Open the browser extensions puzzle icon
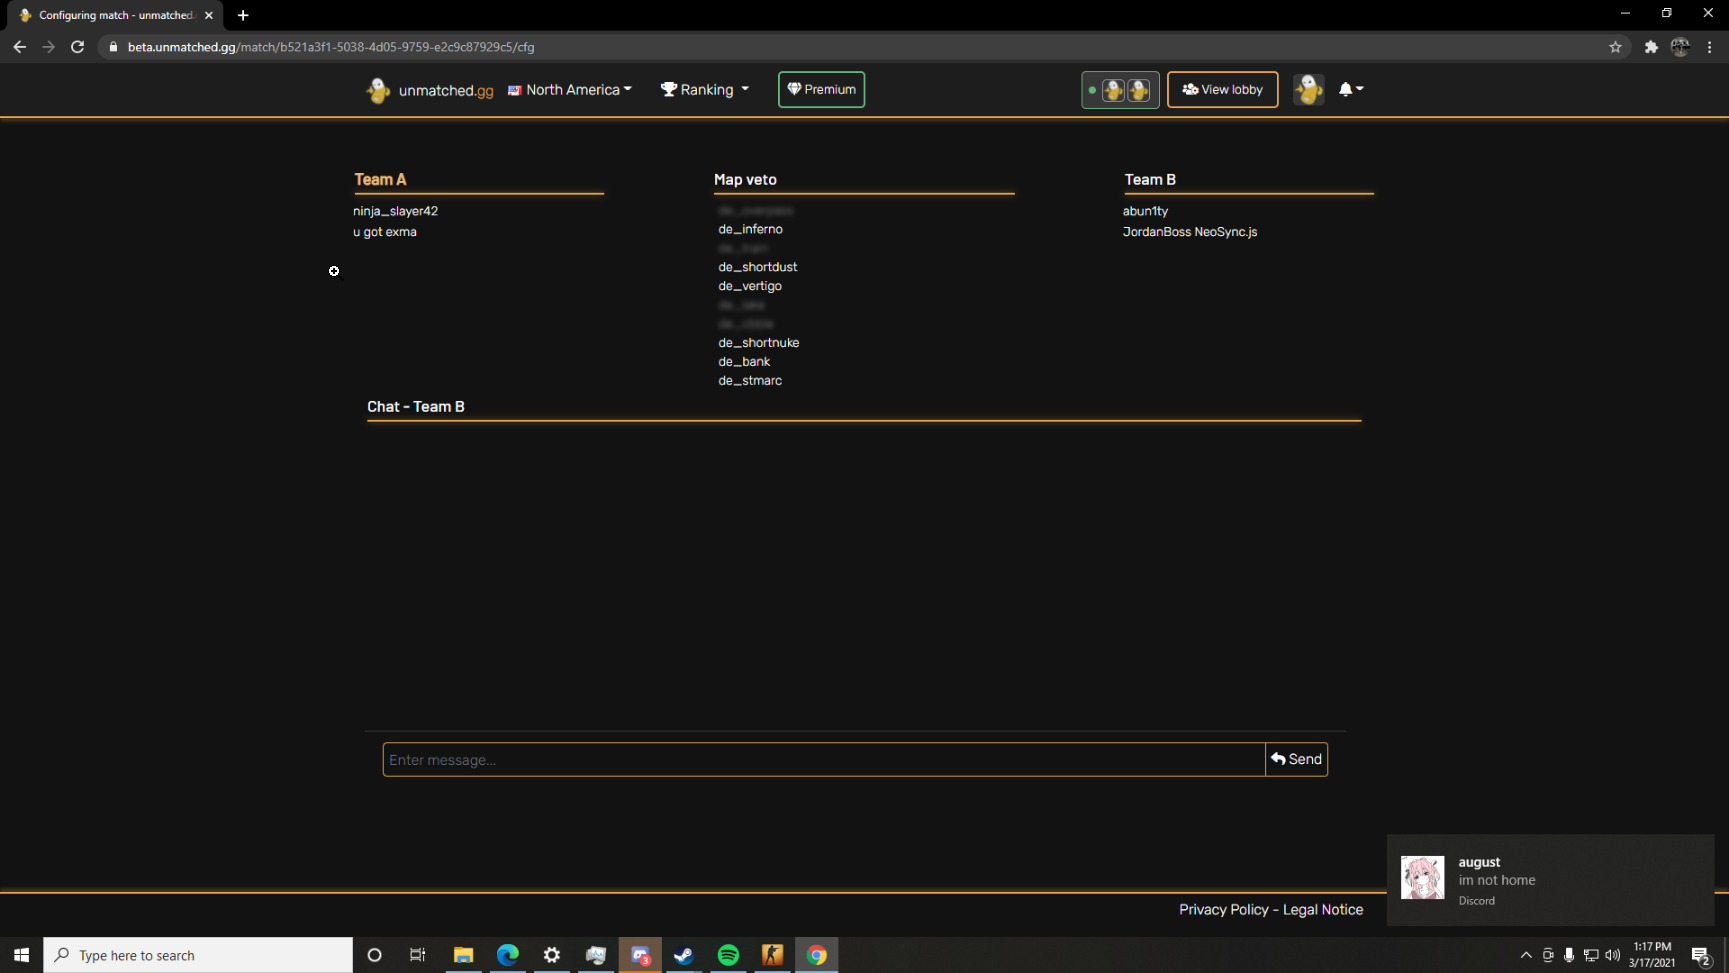This screenshot has height=973, width=1729. [x=1651, y=47]
